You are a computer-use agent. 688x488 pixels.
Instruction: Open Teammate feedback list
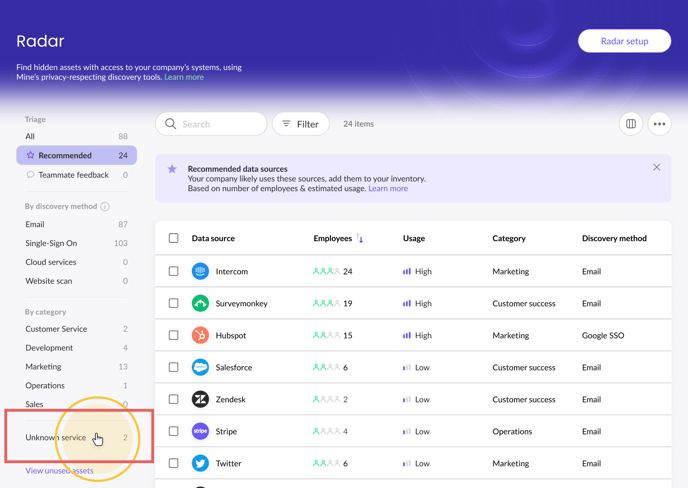[x=76, y=175]
